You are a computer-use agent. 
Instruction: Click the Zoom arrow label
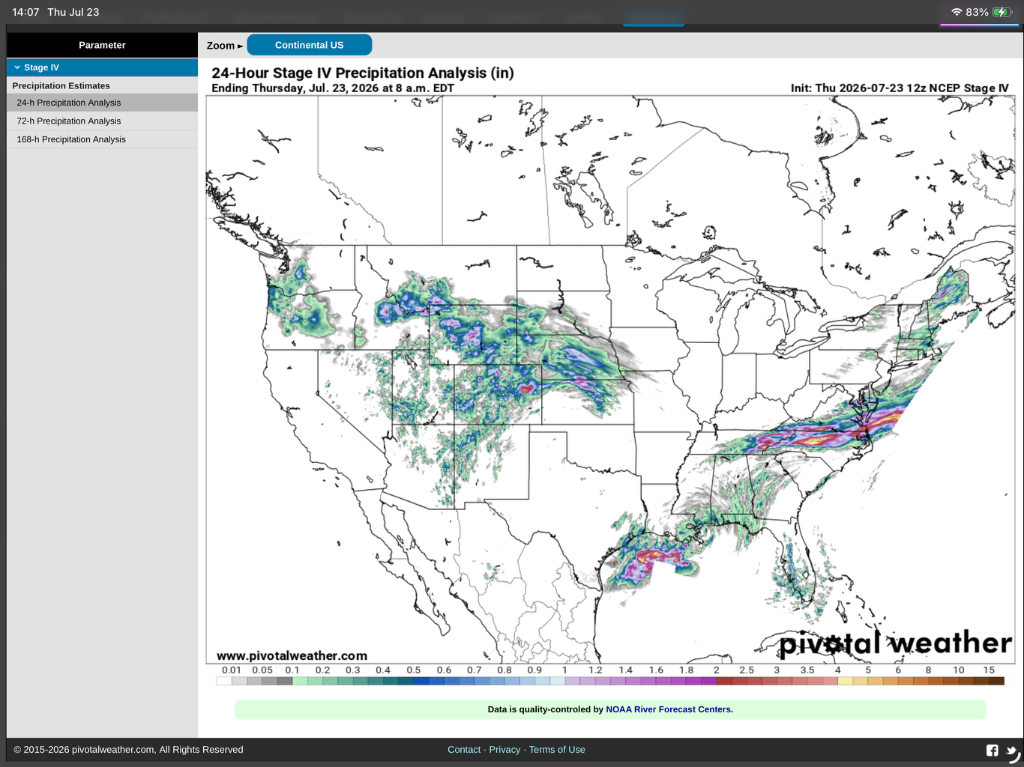pyautogui.click(x=225, y=45)
